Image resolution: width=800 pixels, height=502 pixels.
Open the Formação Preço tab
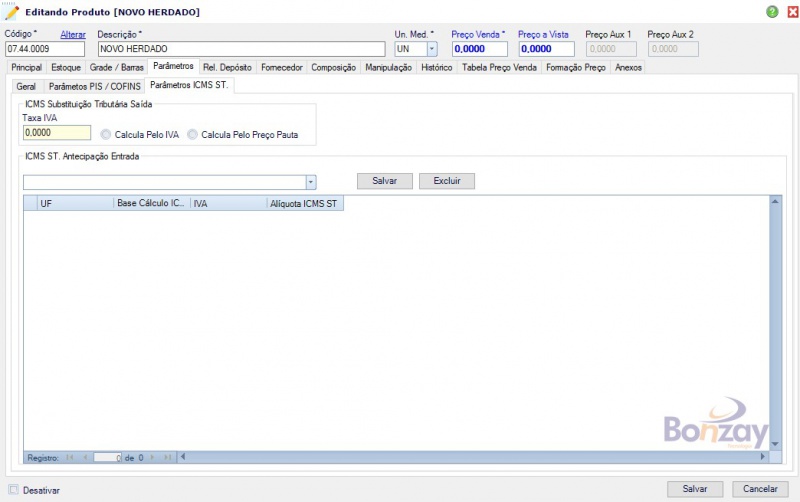[x=576, y=68]
